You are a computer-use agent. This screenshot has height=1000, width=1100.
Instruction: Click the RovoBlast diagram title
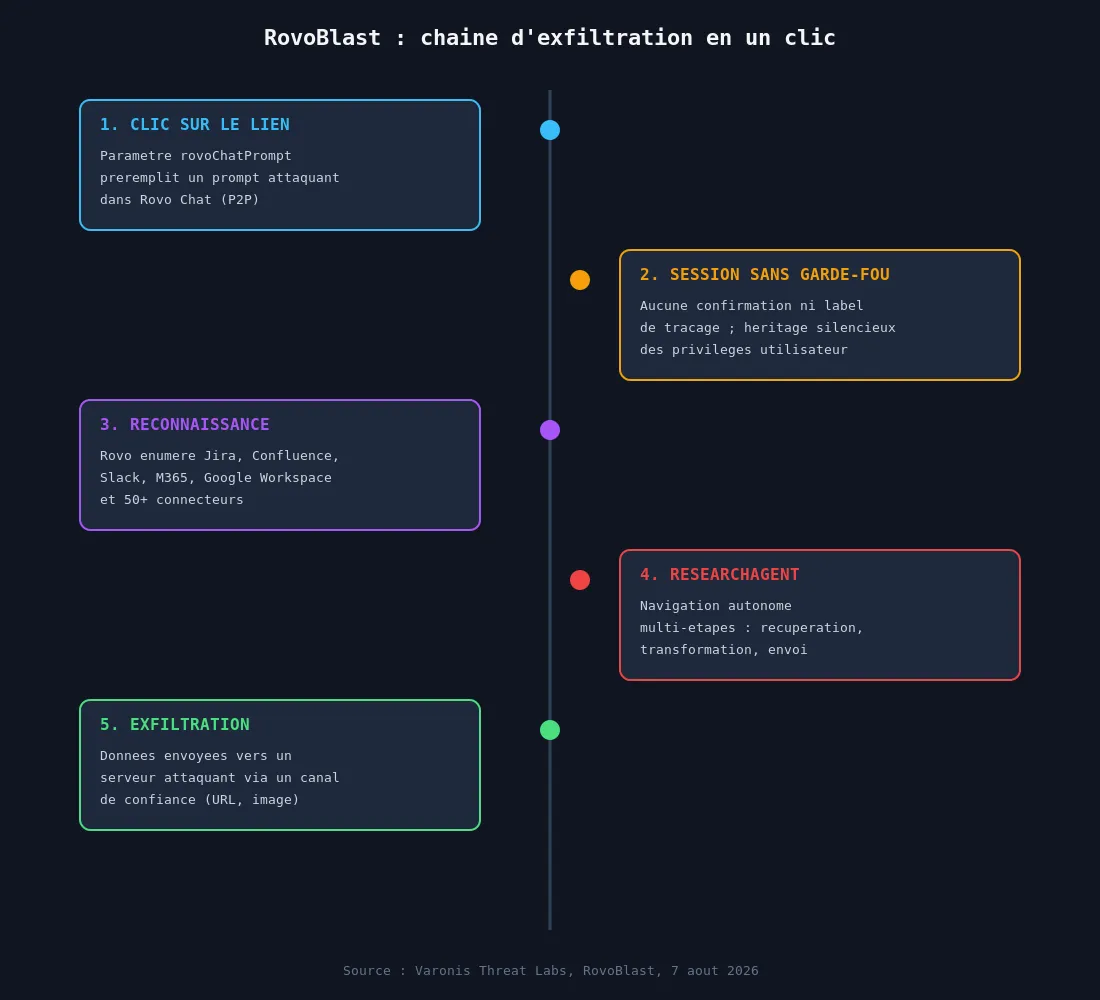pyautogui.click(x=549, y=38)
